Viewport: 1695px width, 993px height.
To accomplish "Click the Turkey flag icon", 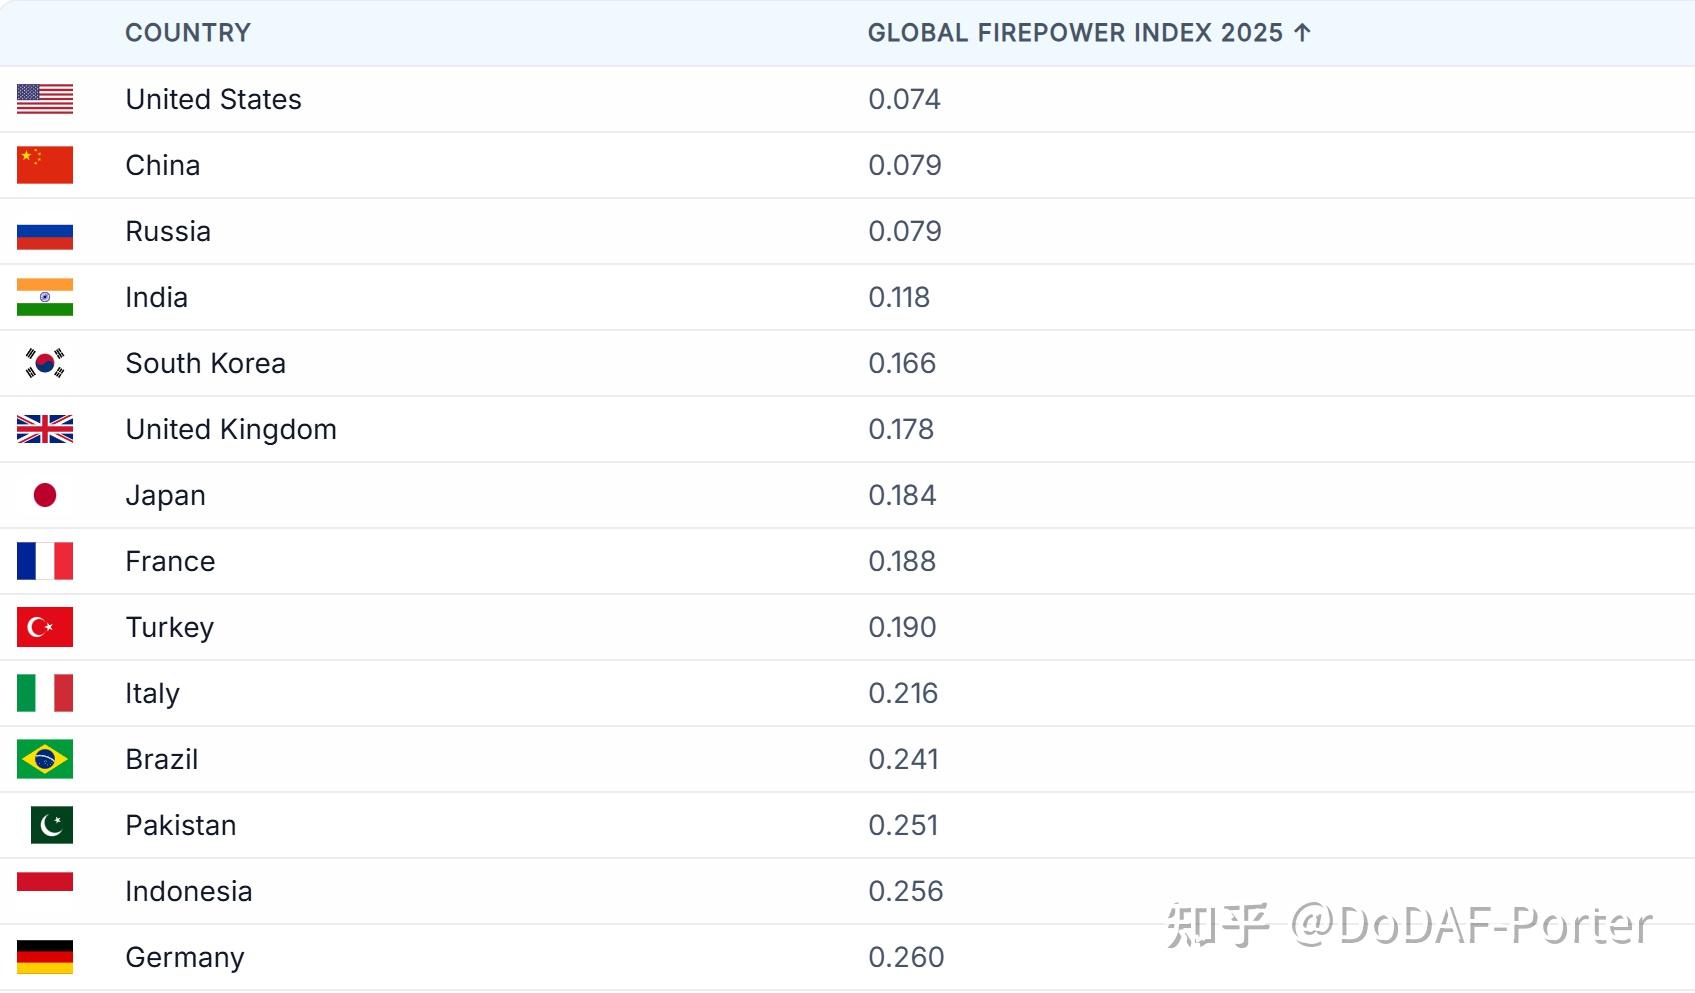I will click(45, 627).
